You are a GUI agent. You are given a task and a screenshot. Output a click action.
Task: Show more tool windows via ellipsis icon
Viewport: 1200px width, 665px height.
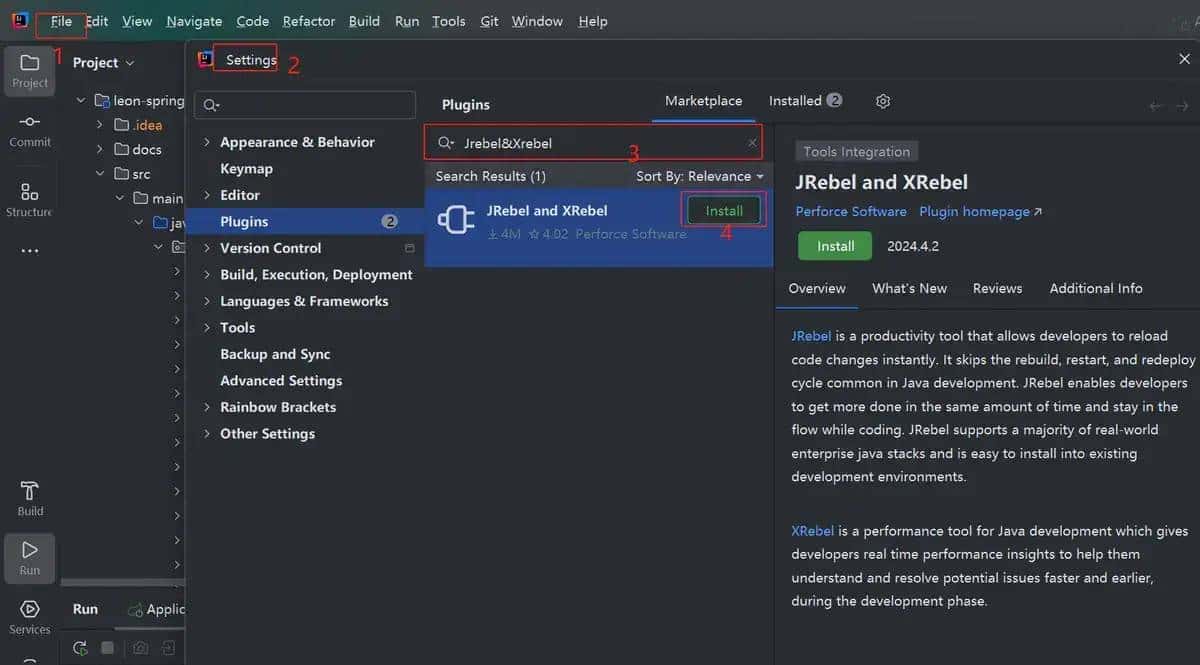pos(30,251)
